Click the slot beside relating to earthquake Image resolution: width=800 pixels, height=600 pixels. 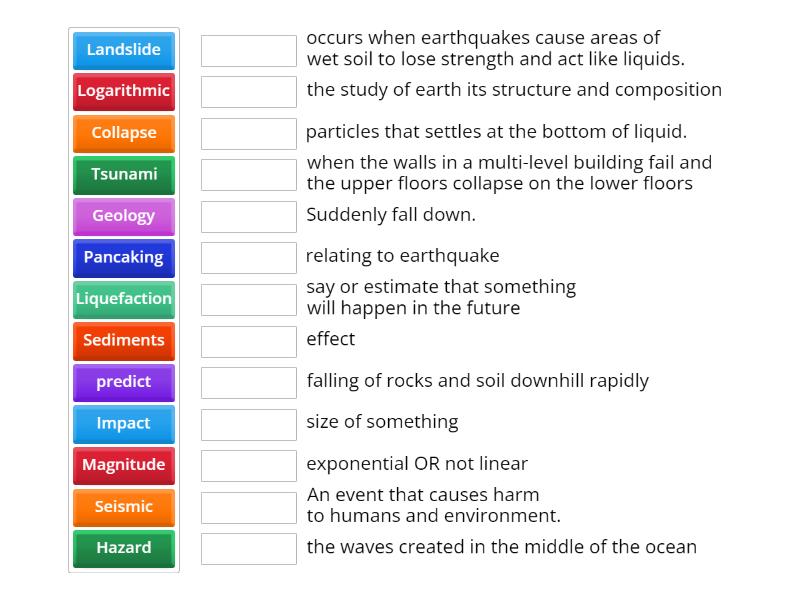248,257
